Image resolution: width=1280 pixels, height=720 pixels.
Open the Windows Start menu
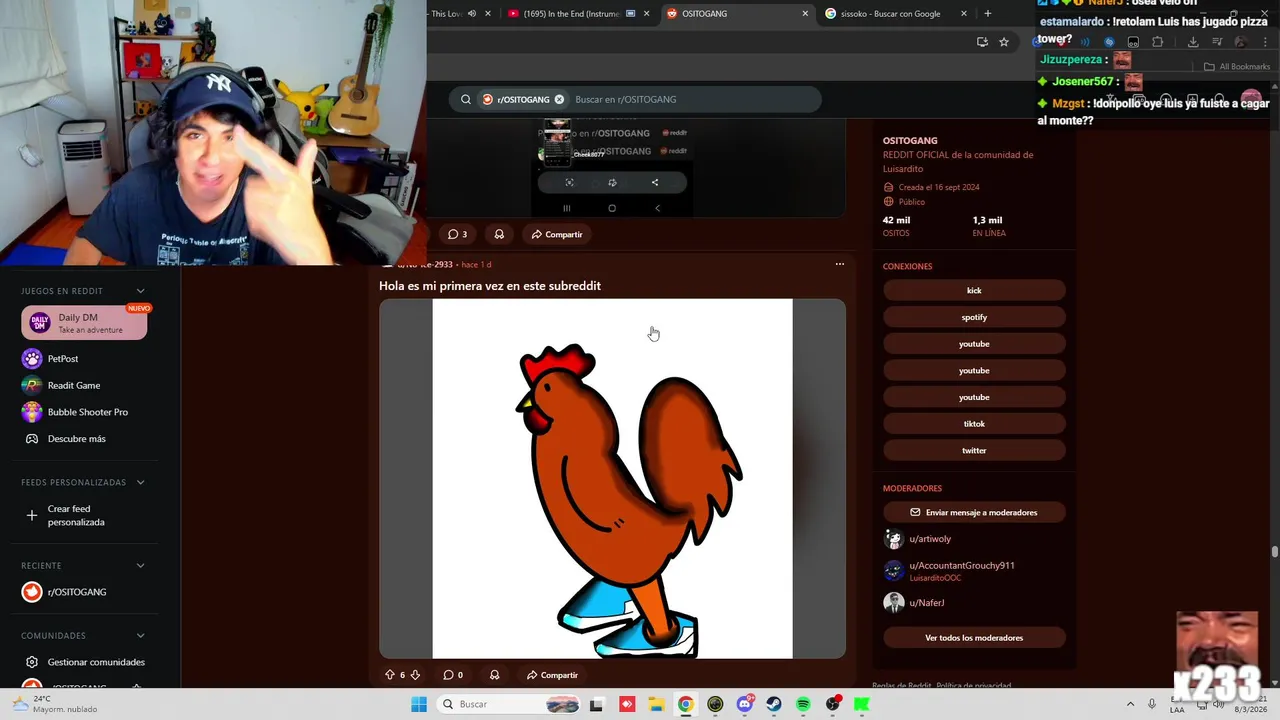tap(419, 704)
